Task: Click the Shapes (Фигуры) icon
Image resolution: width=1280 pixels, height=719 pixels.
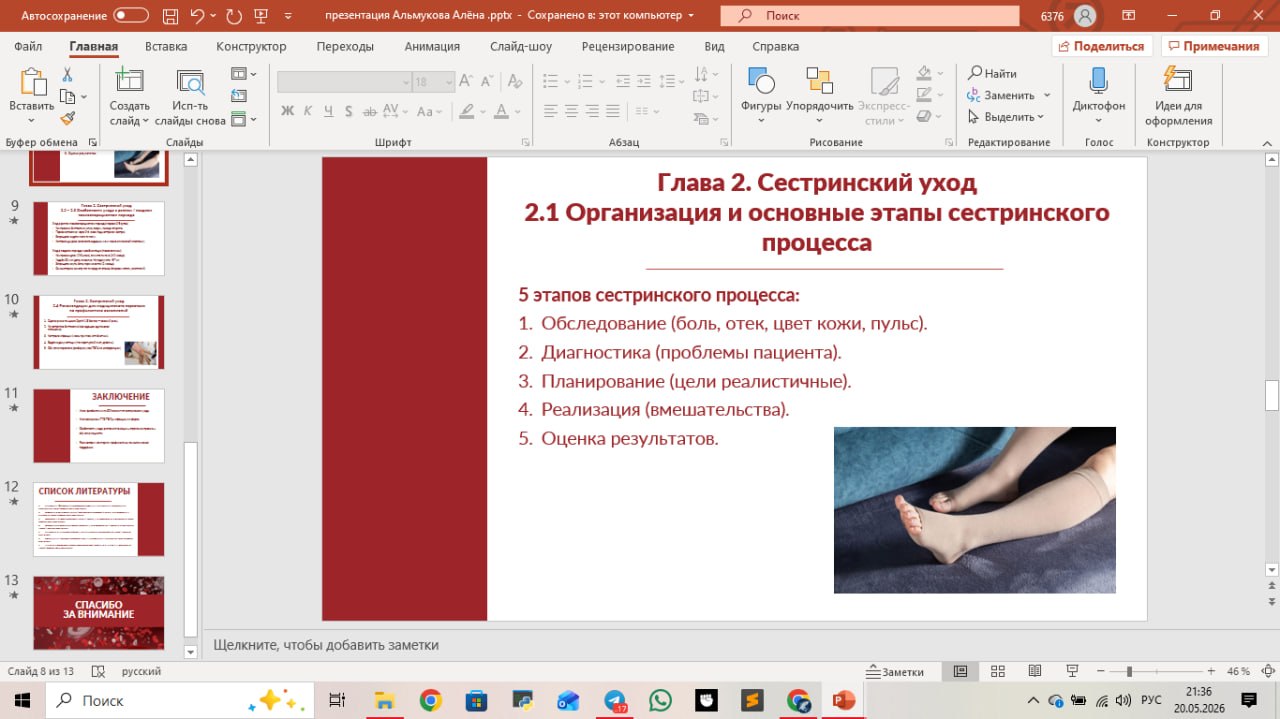Action: (761, 81)
